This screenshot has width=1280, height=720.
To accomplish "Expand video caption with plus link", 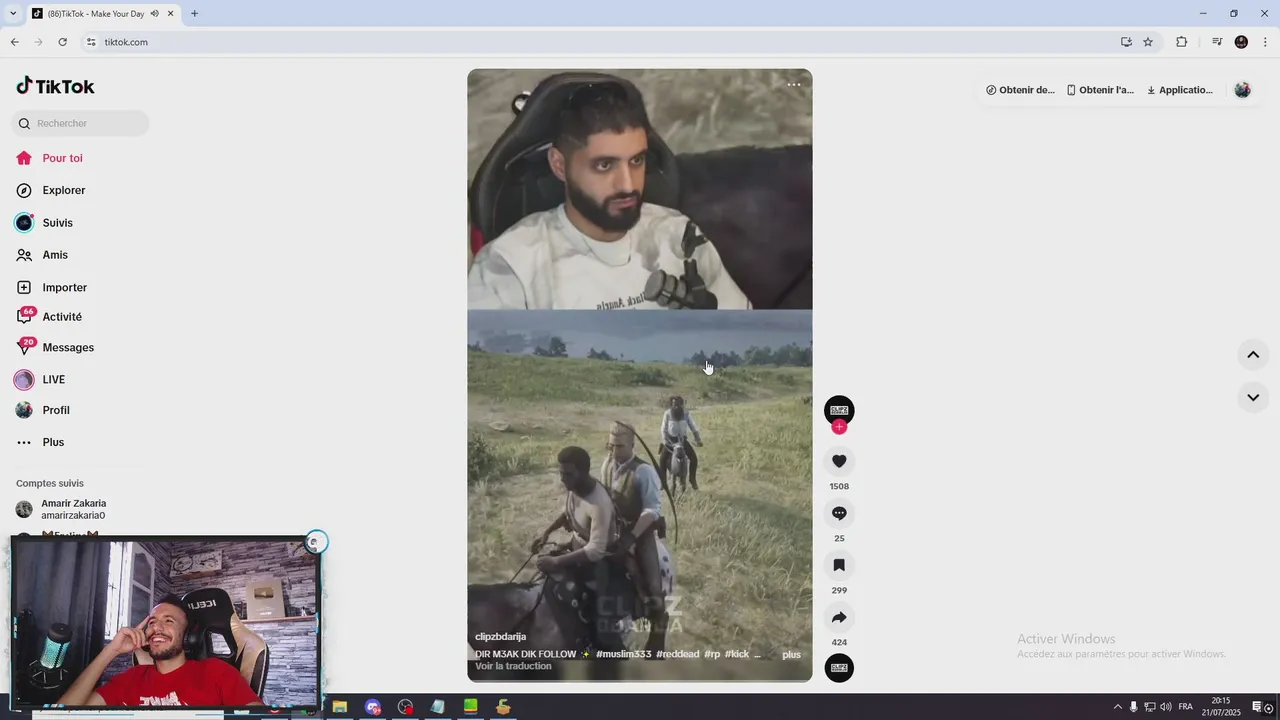I will point(791,655).
